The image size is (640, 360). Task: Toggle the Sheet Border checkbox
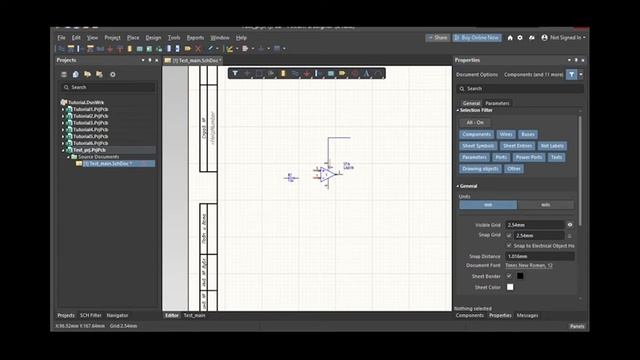point(509,276)
